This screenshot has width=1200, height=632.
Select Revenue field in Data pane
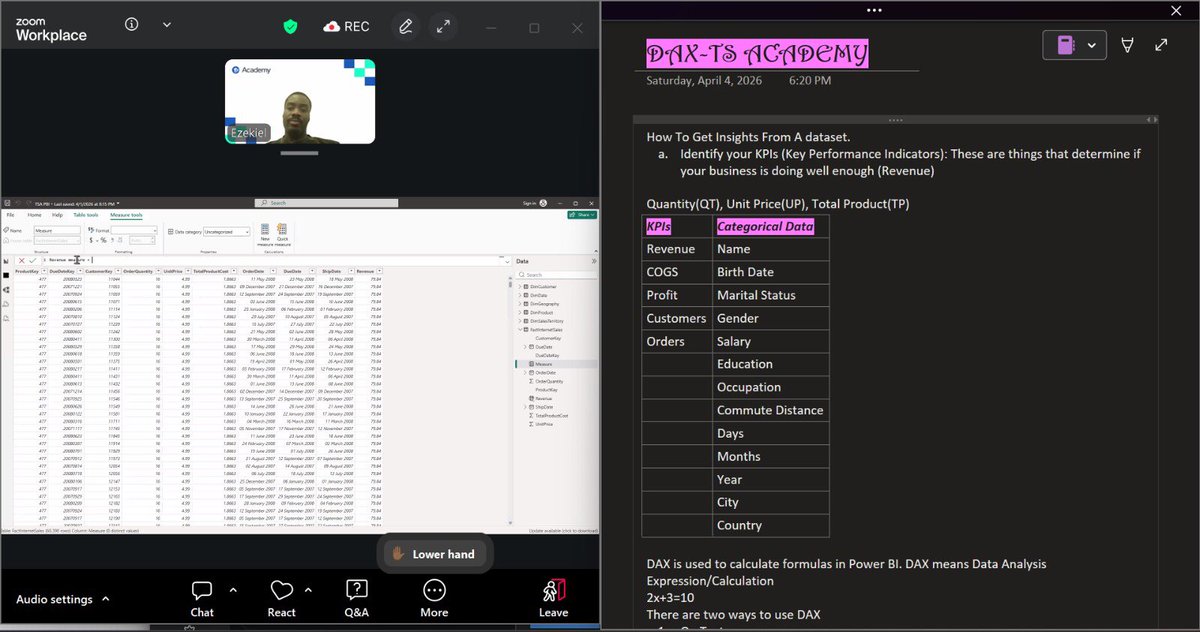(x=544, y=398)
